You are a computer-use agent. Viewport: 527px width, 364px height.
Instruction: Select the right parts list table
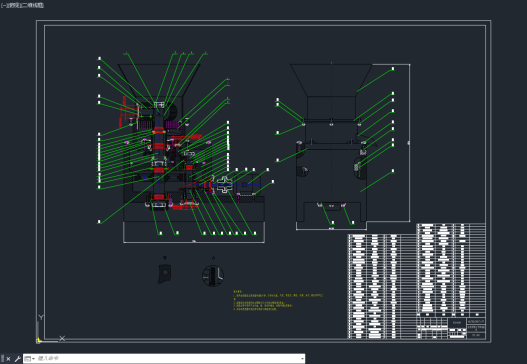[451, 268]
